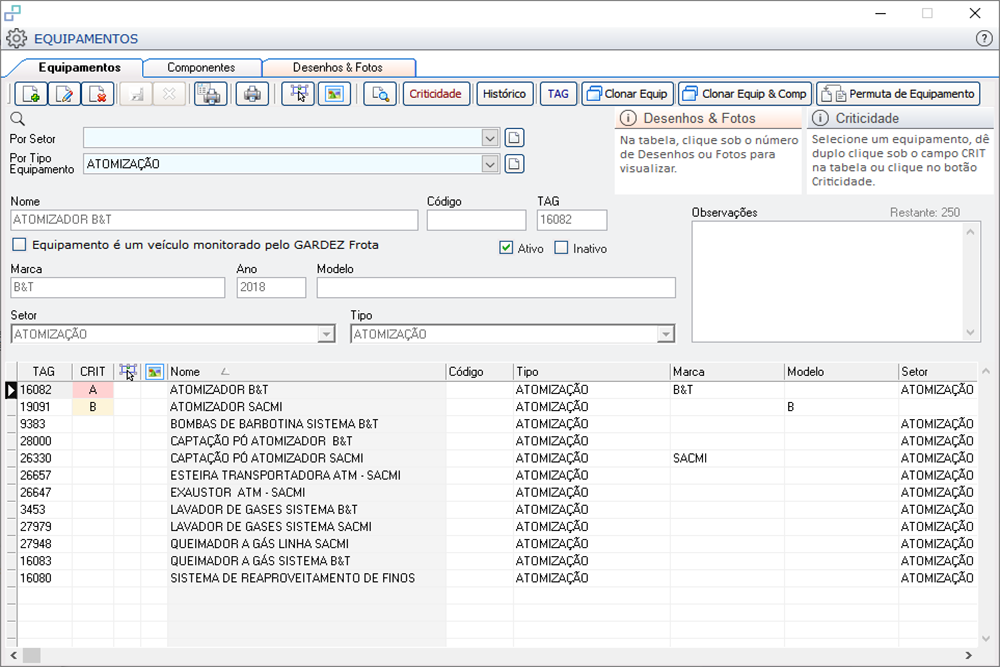1000x667 pixels.
Task: Click the Marca column header in the table
Action: pyautogui.click(x=727, y=372)
